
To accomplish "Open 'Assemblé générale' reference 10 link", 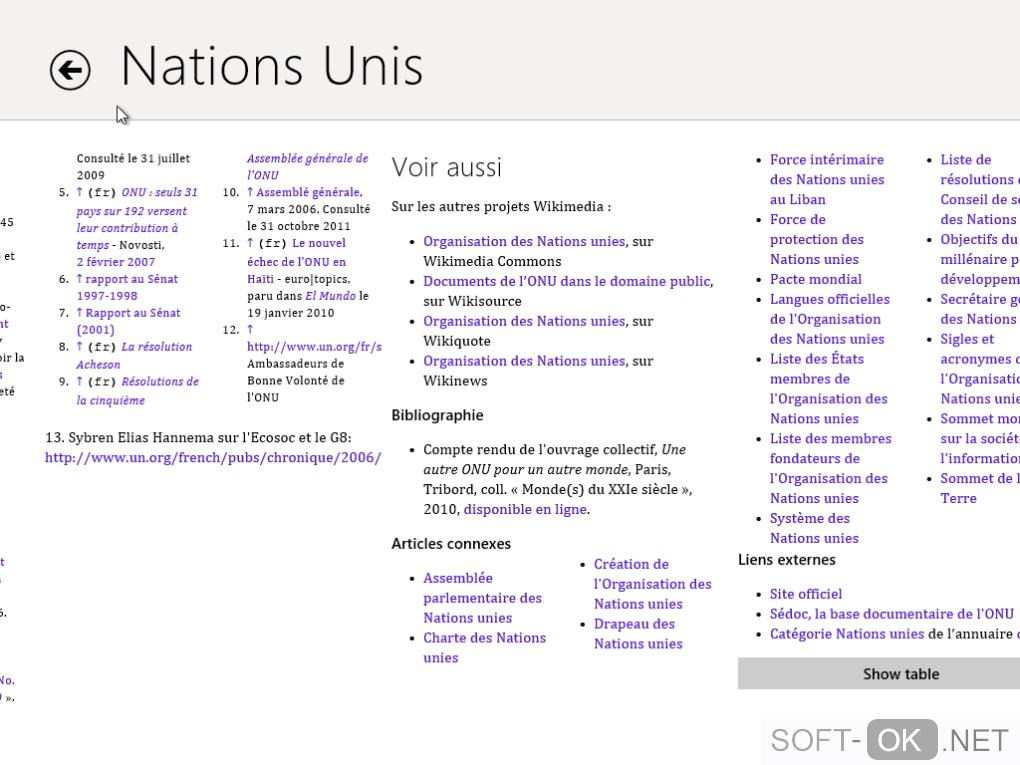I will click(309, 192).
